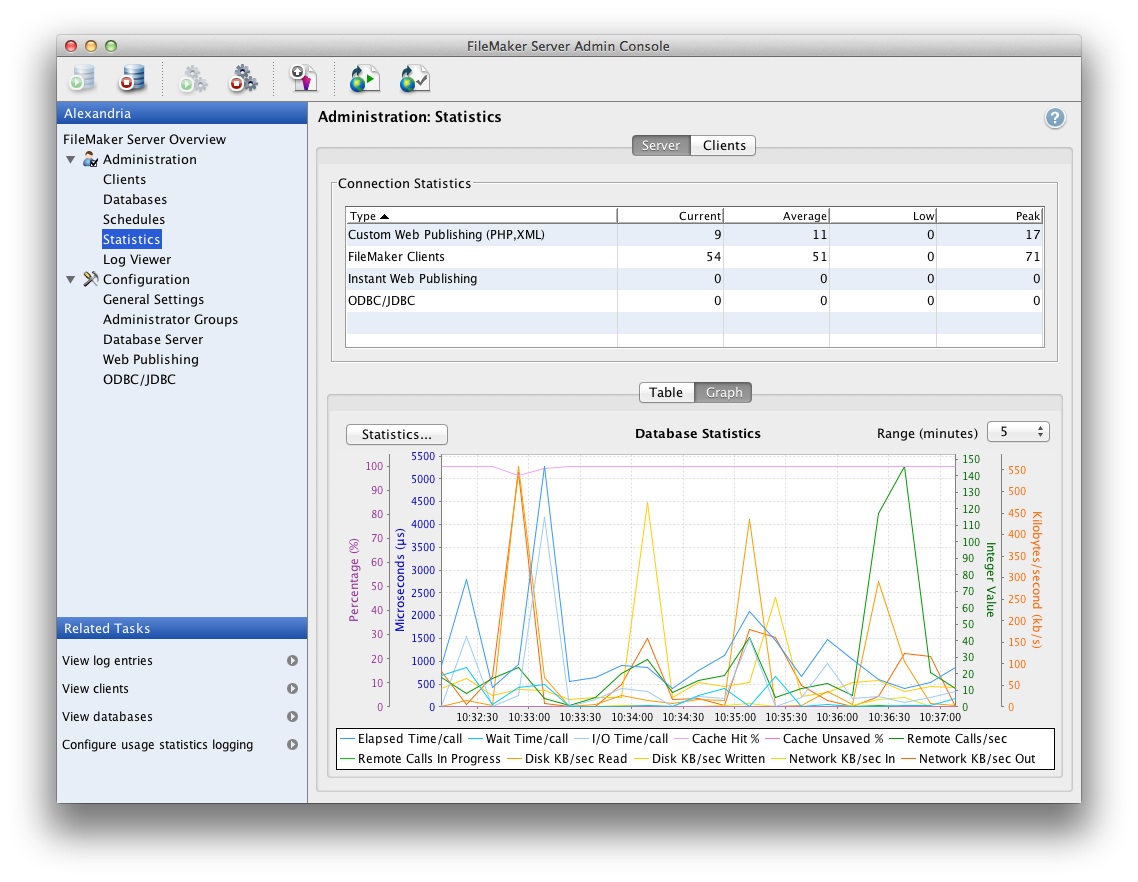Screen dimensions: 1138x882
Task: Click the Stop Web Publishing Engine icon
Action: point(243,78)
